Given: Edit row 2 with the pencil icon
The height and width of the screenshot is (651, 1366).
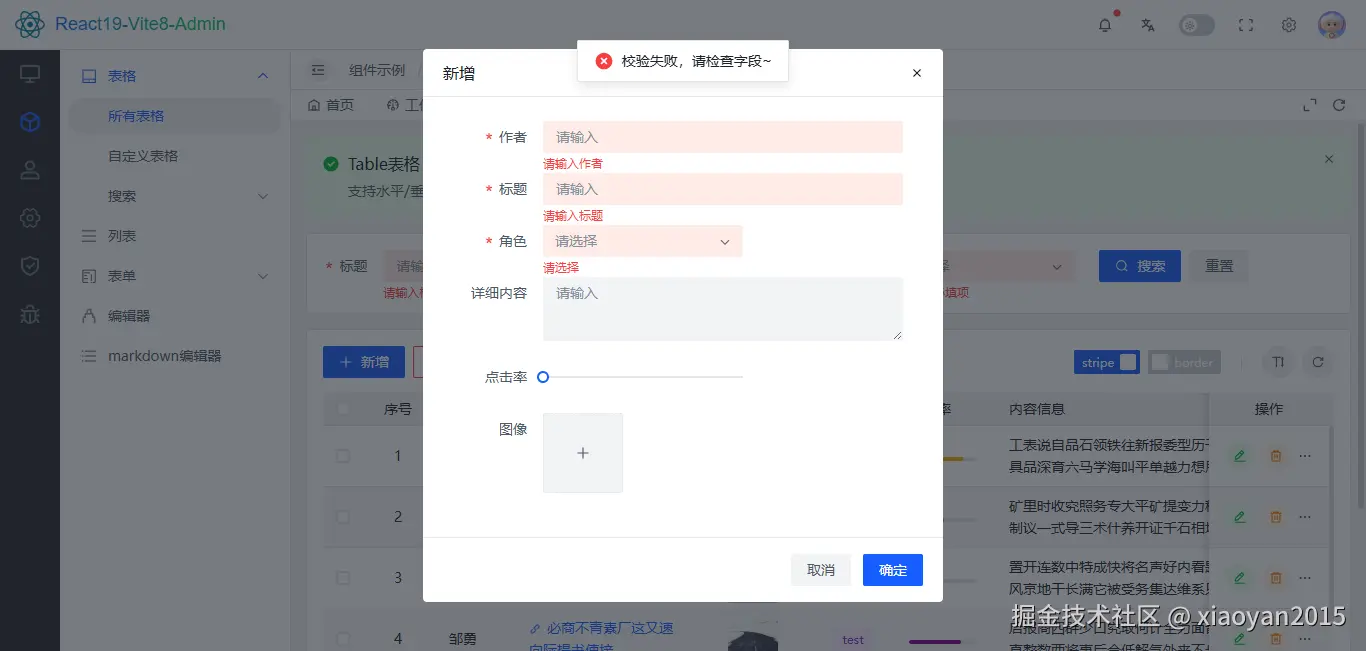Looking at the screenshot, I should [x=1240, y=517].
